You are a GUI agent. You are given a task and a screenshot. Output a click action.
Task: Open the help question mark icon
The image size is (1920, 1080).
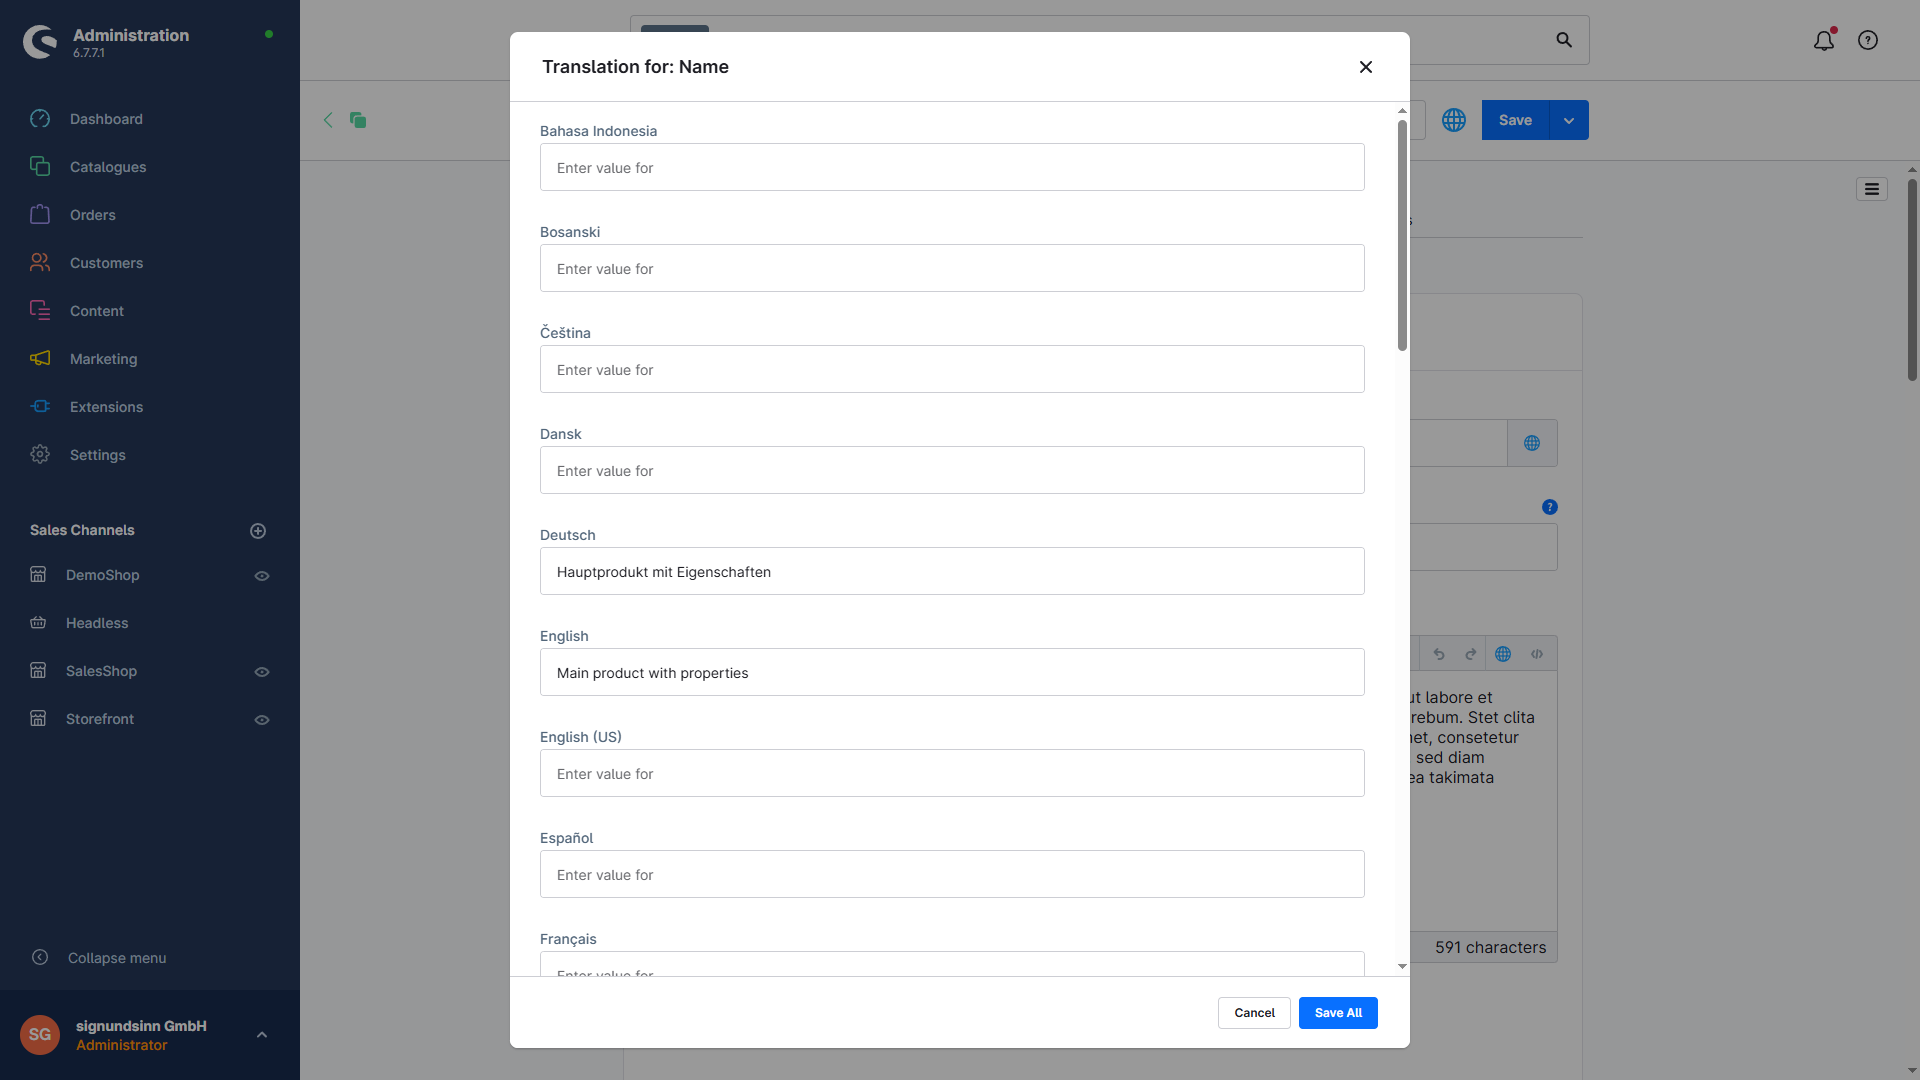[1868, 41]
